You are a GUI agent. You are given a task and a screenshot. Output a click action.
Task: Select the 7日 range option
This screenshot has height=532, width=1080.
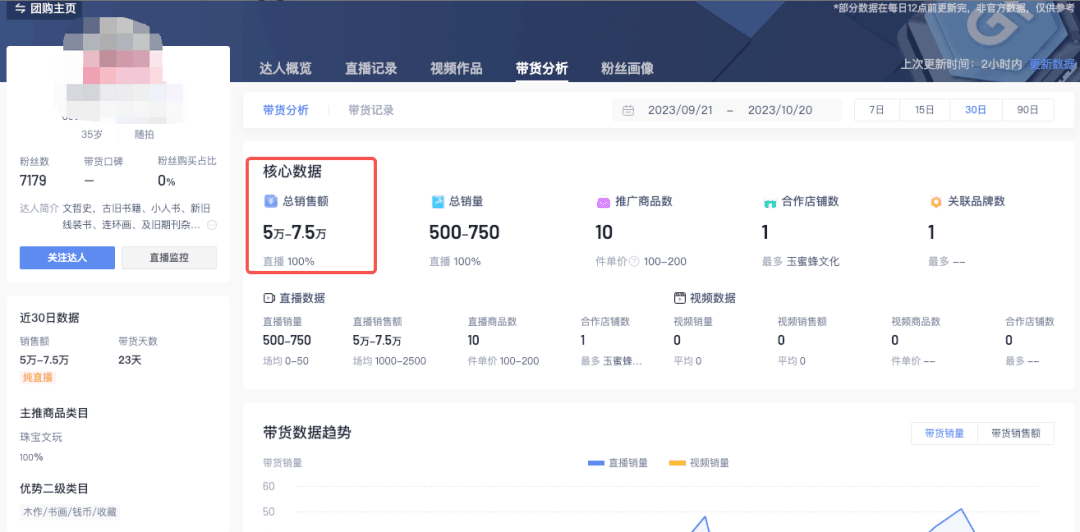click(876, 110)
